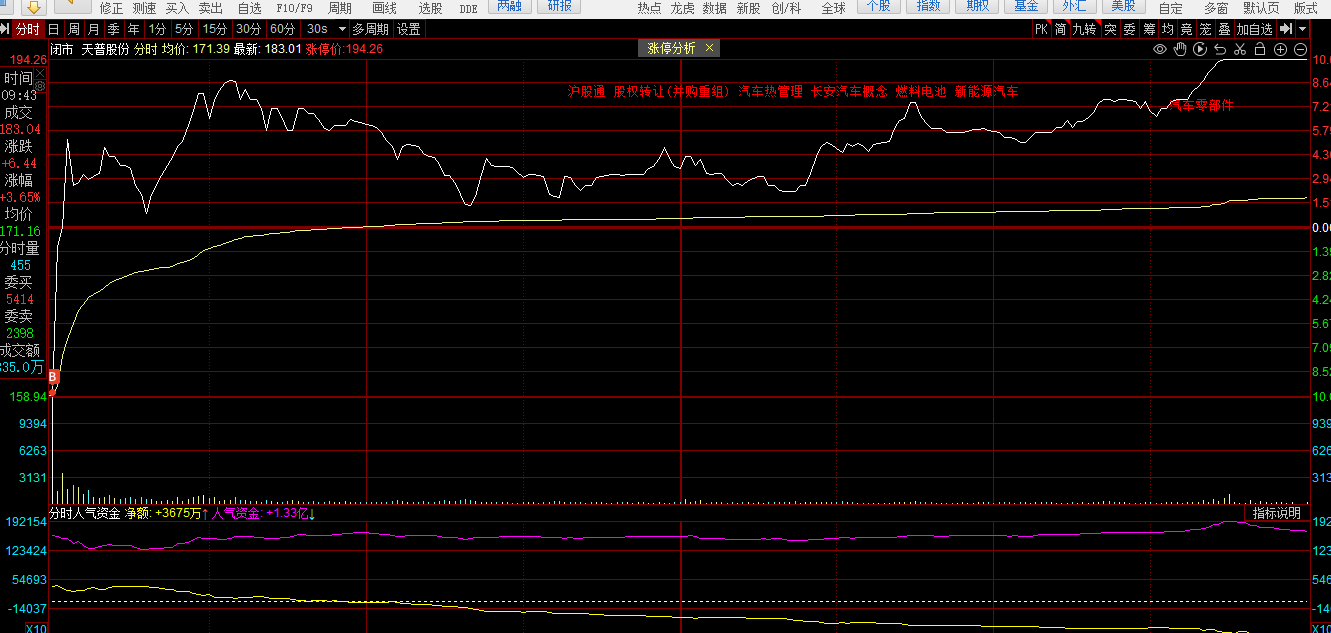Zoom in with the plus circle icon
1331x633 pixels.
[x=1280, y=49]
